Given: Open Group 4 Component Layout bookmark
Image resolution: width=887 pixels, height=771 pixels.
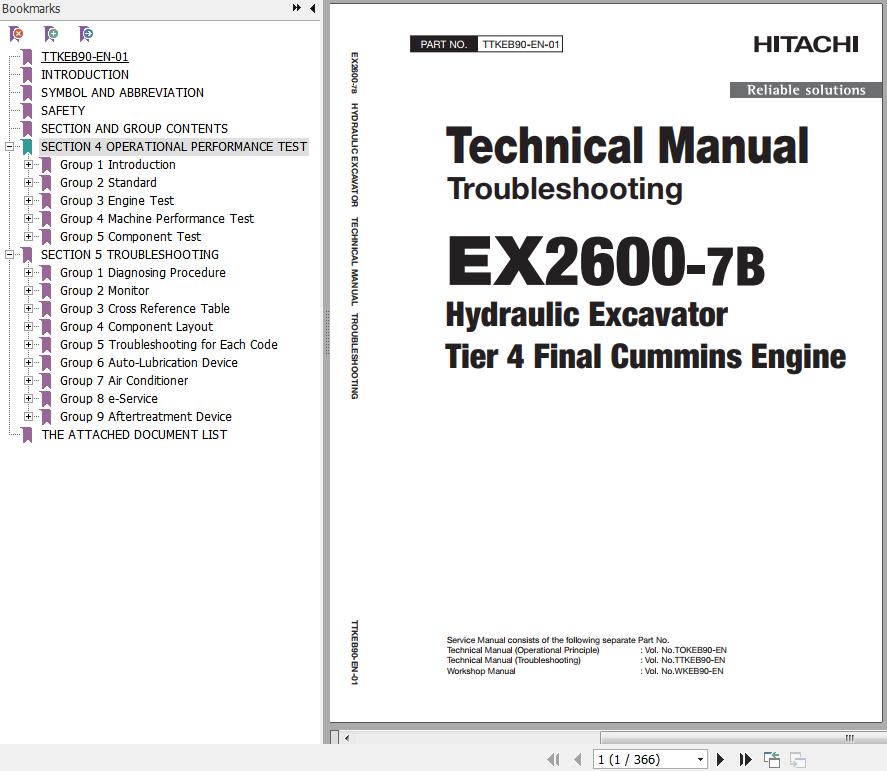Looking at the screenshot, I should [x=136, y=326].
